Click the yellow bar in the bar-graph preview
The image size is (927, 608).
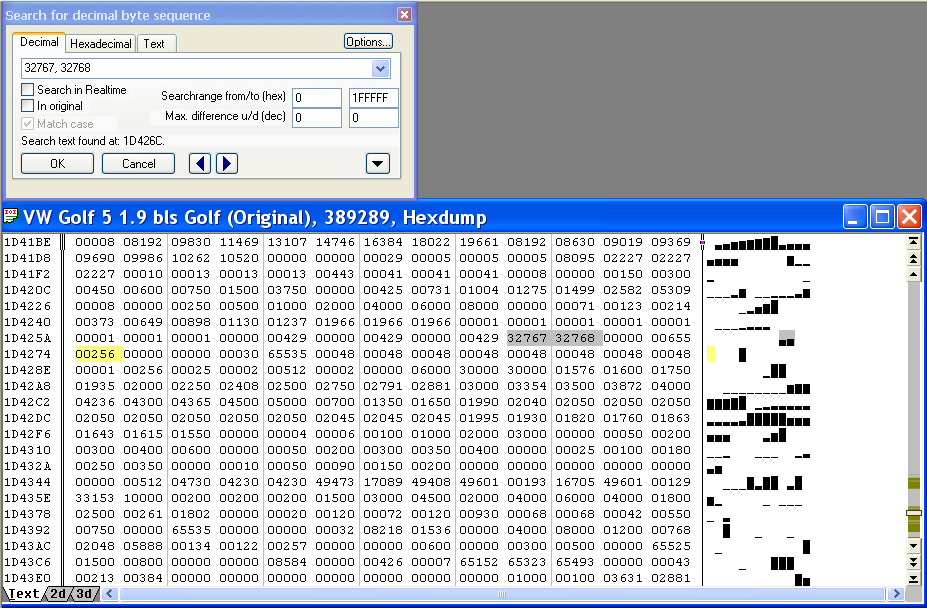click(711, 354)
